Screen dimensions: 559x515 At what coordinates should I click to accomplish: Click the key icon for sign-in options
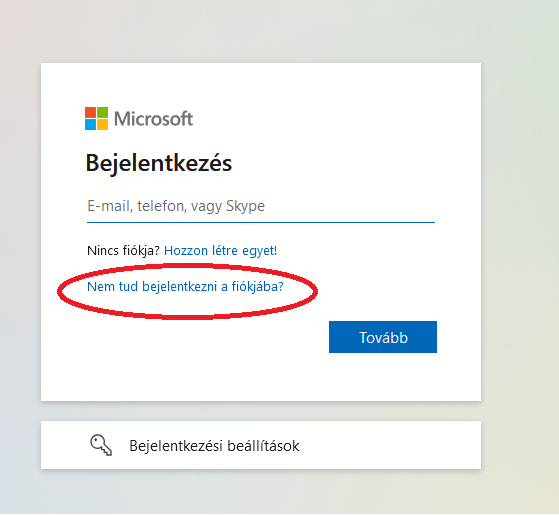click(x=101, y=445)
